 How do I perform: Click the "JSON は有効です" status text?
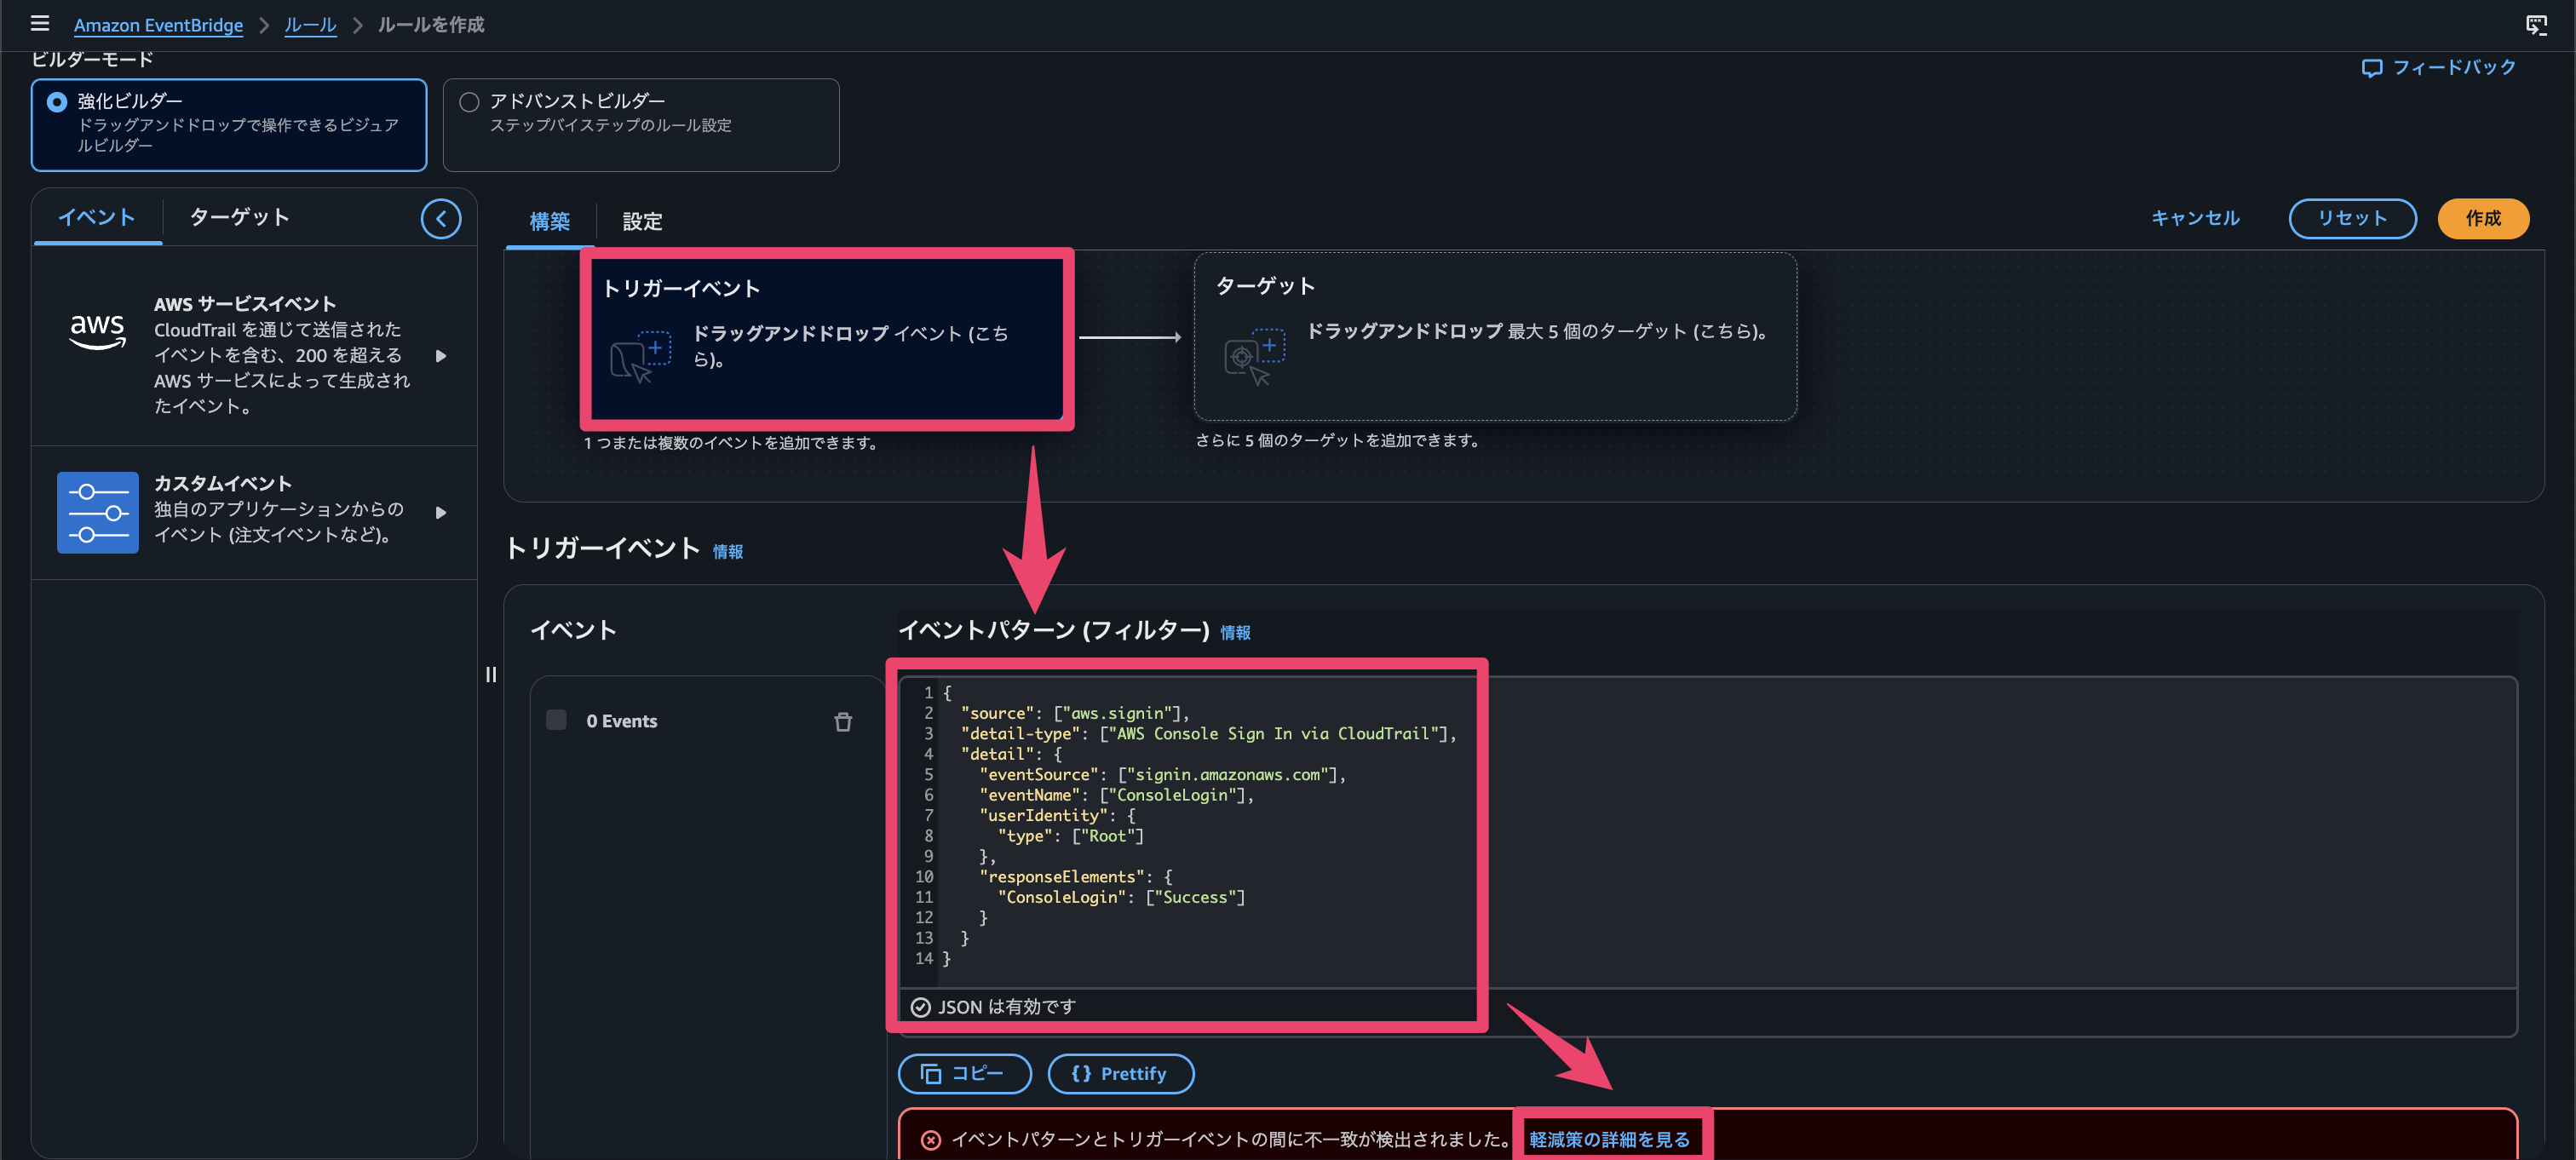click(x=1006, y=1007)
